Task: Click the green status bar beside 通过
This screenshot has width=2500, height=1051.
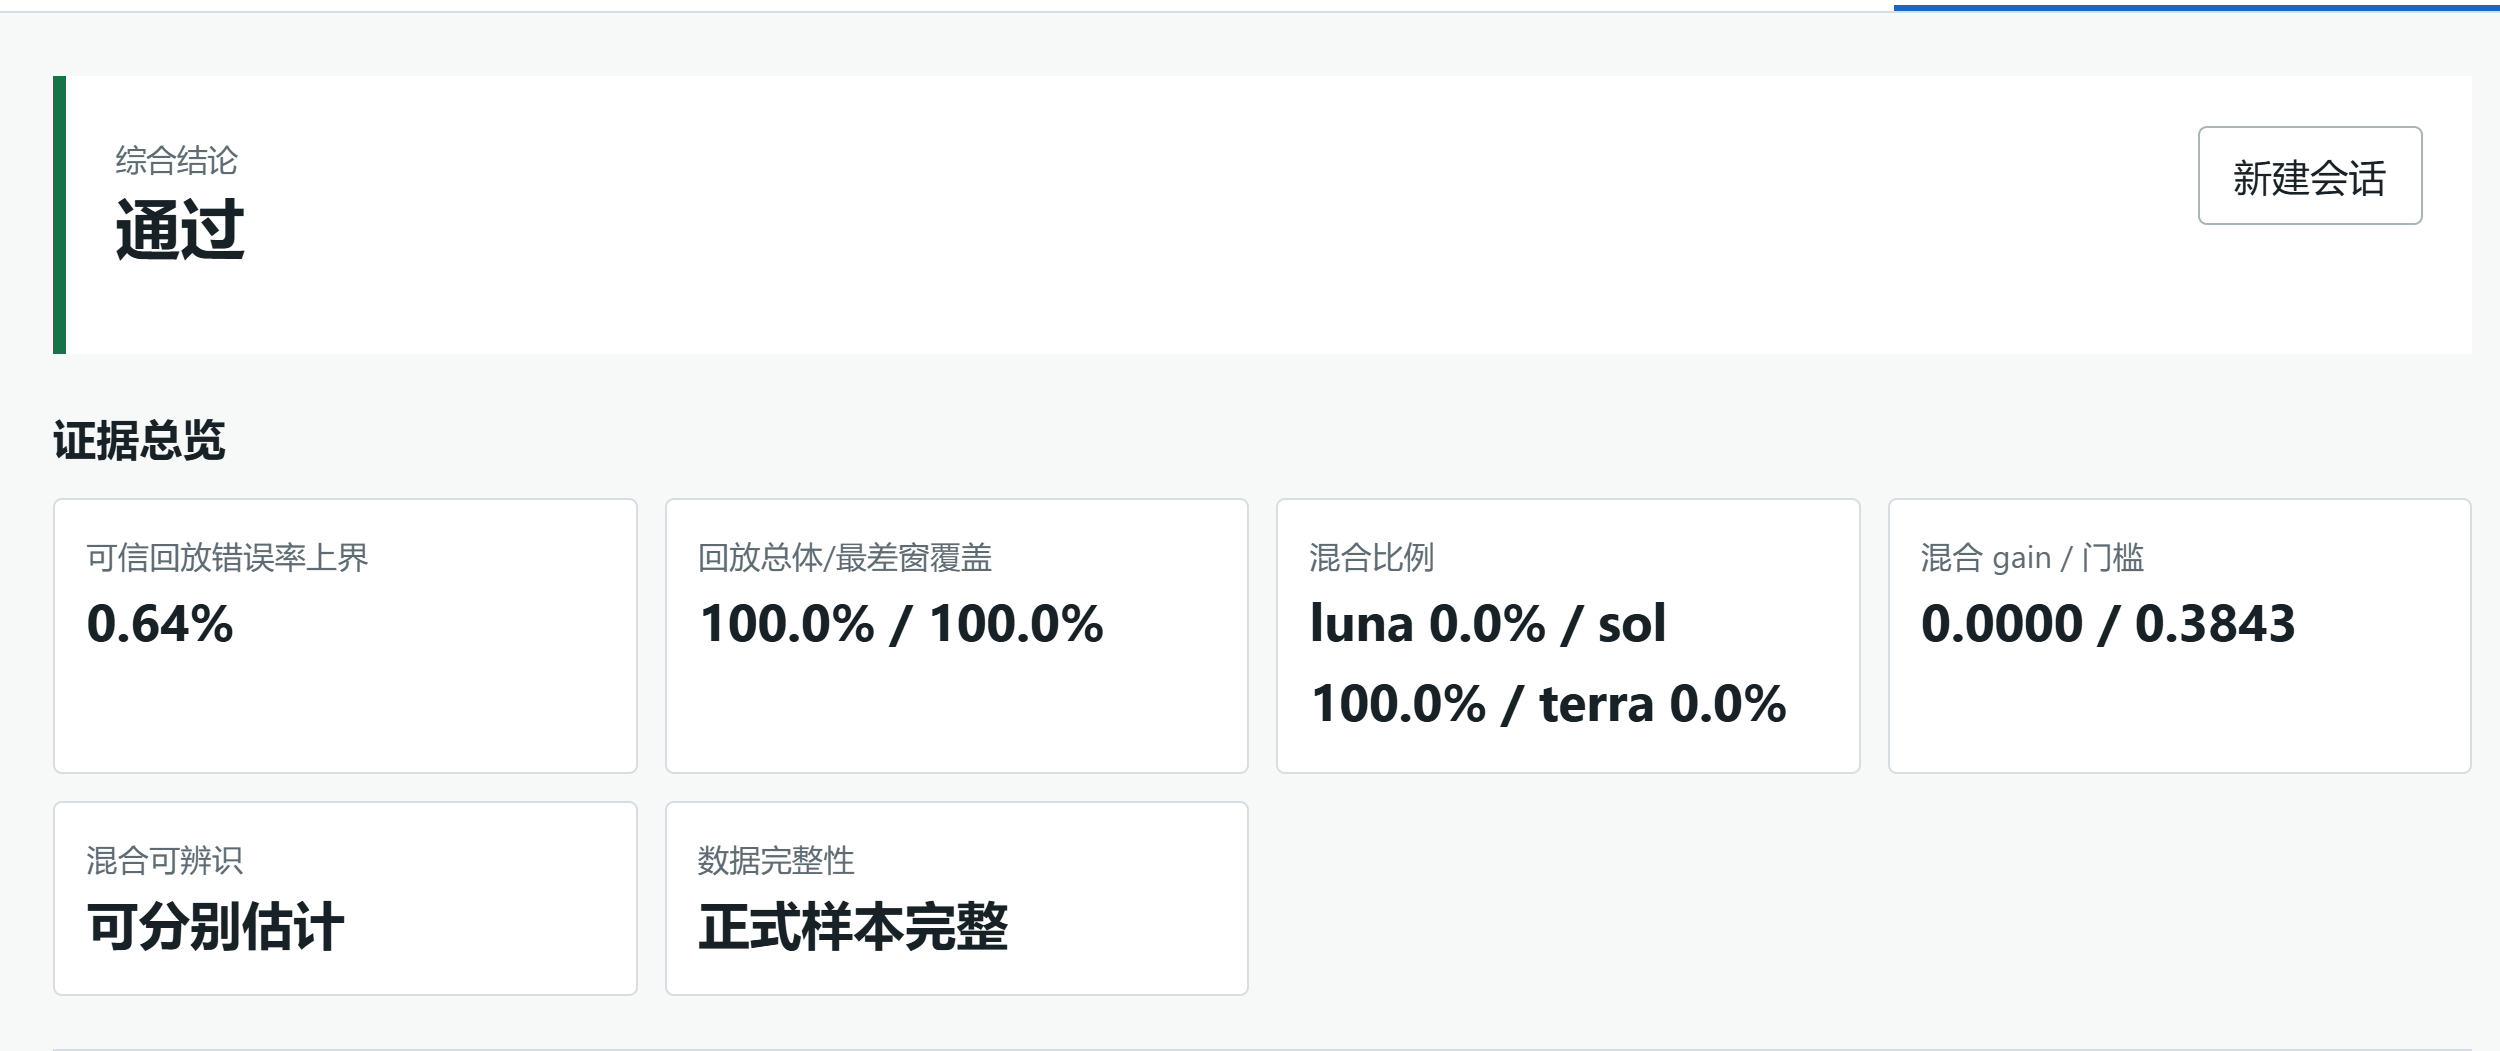Action: pyautogui.click(x=59, y=214)
